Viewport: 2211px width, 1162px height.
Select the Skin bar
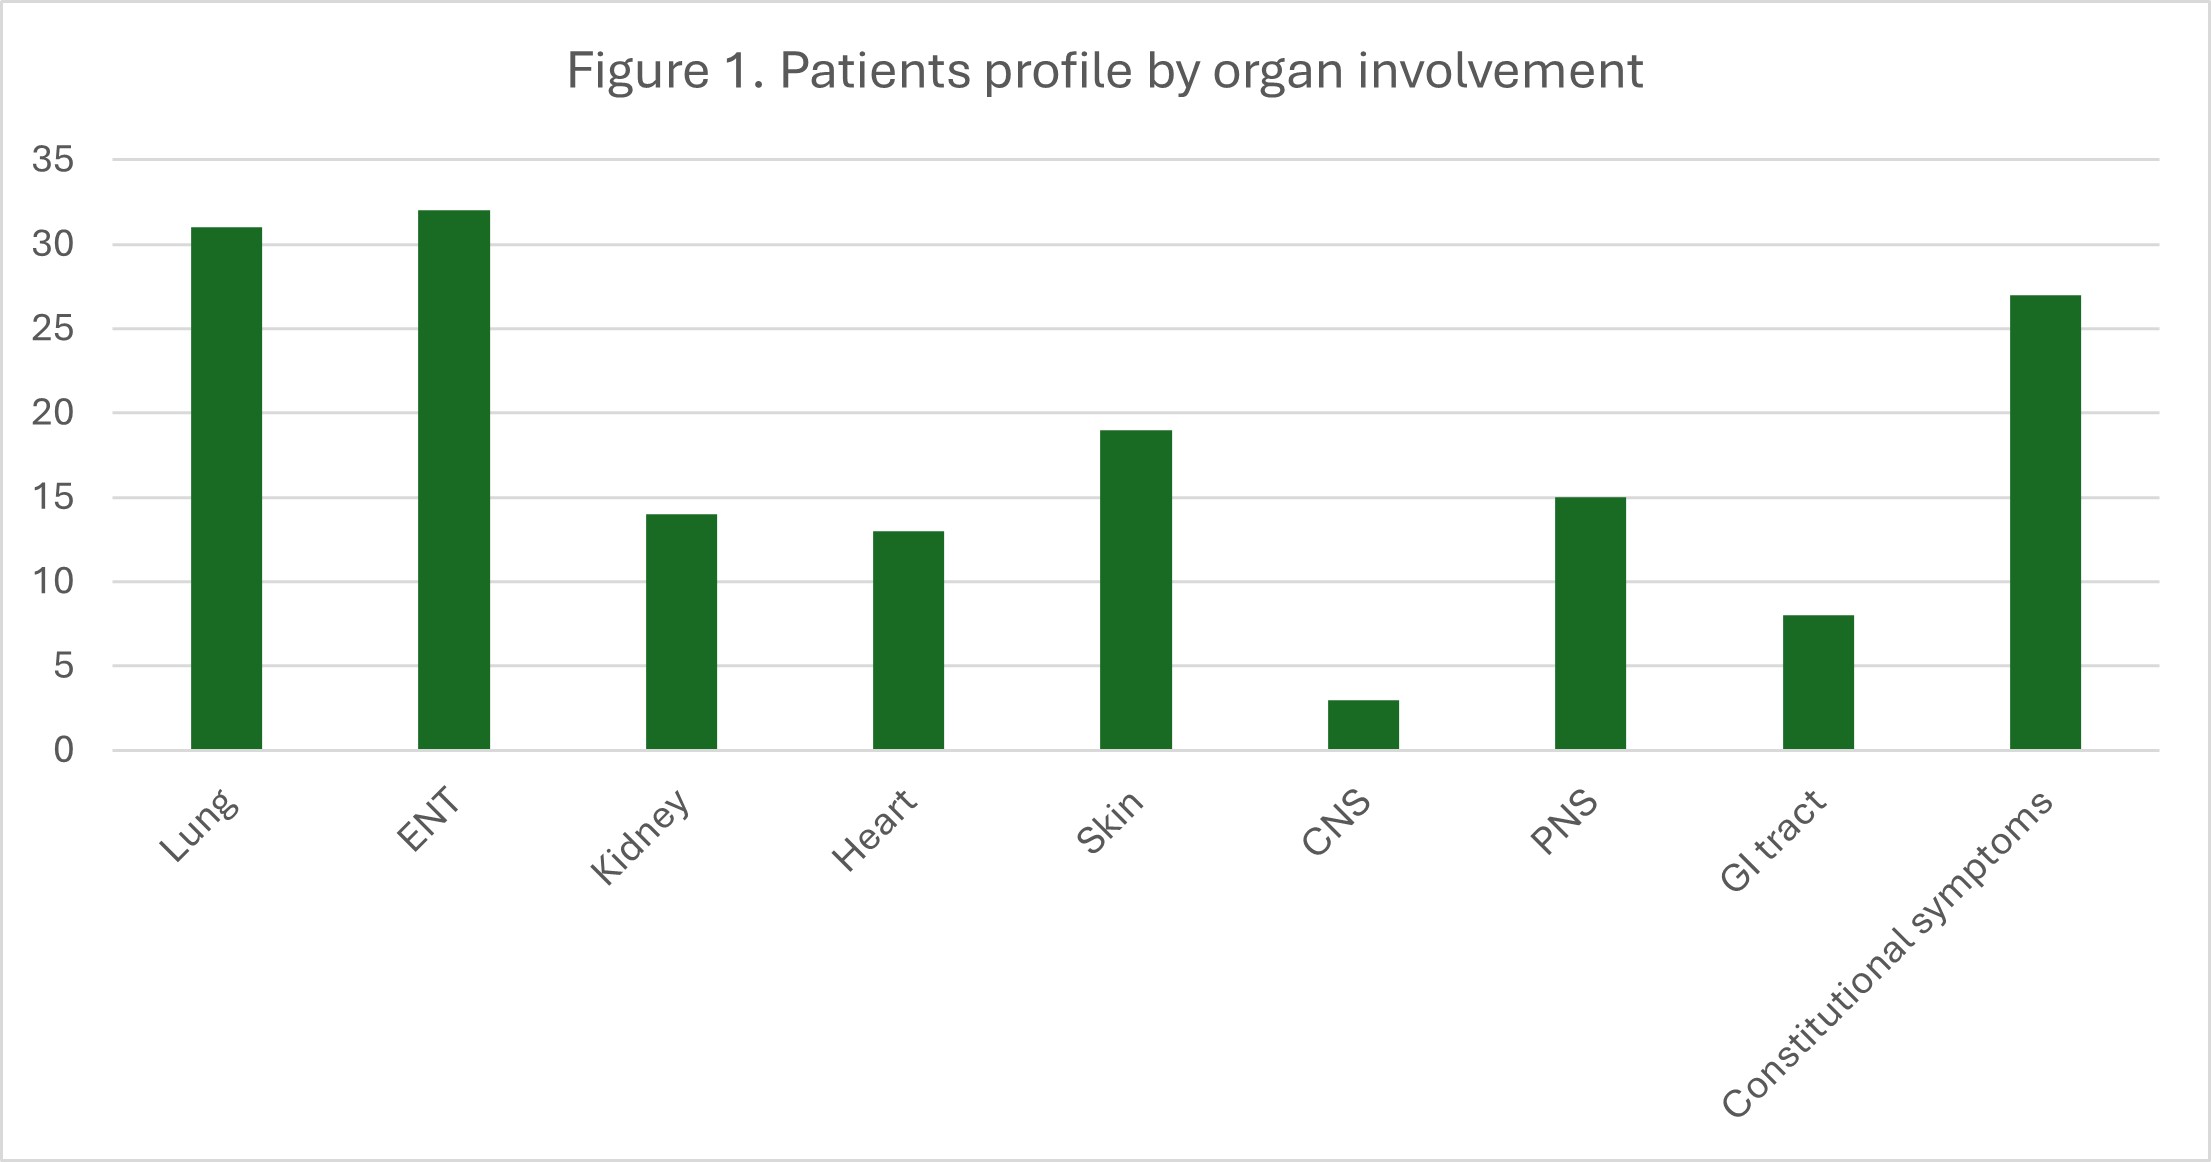point(1135,590)
